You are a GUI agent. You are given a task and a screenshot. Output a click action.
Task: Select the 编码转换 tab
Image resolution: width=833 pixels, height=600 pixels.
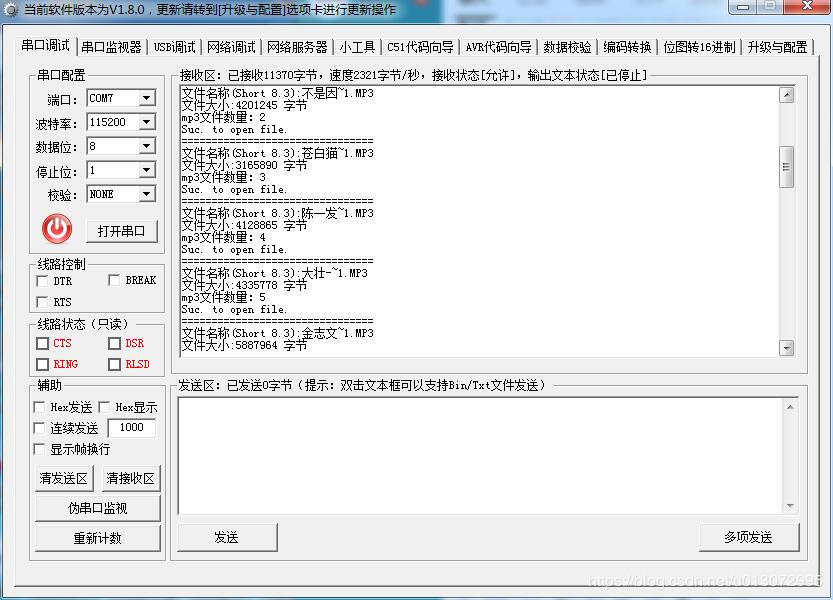(x=627, y=47)
